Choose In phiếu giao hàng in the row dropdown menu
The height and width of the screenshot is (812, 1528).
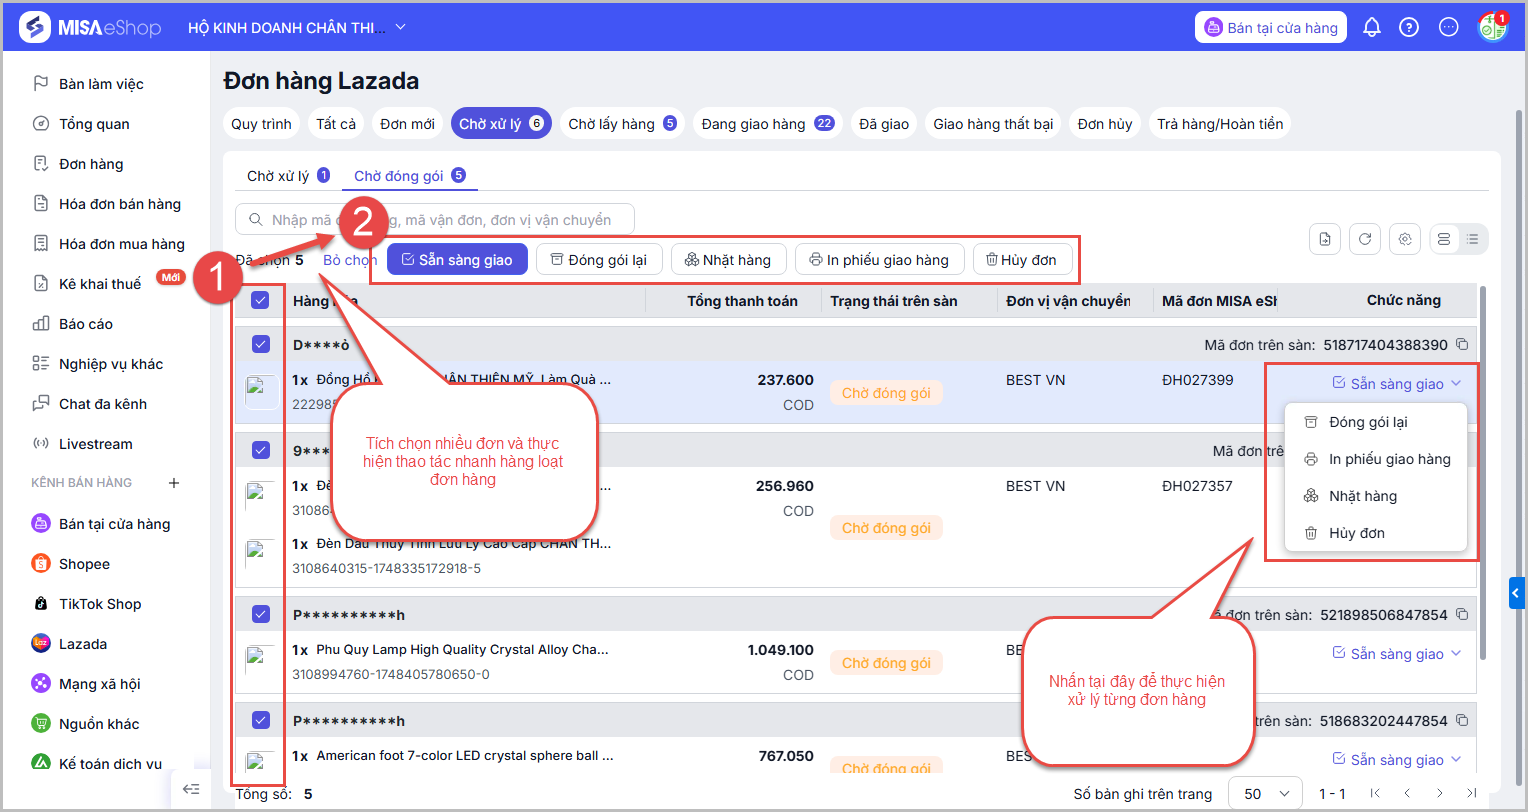coord(1375,459)
